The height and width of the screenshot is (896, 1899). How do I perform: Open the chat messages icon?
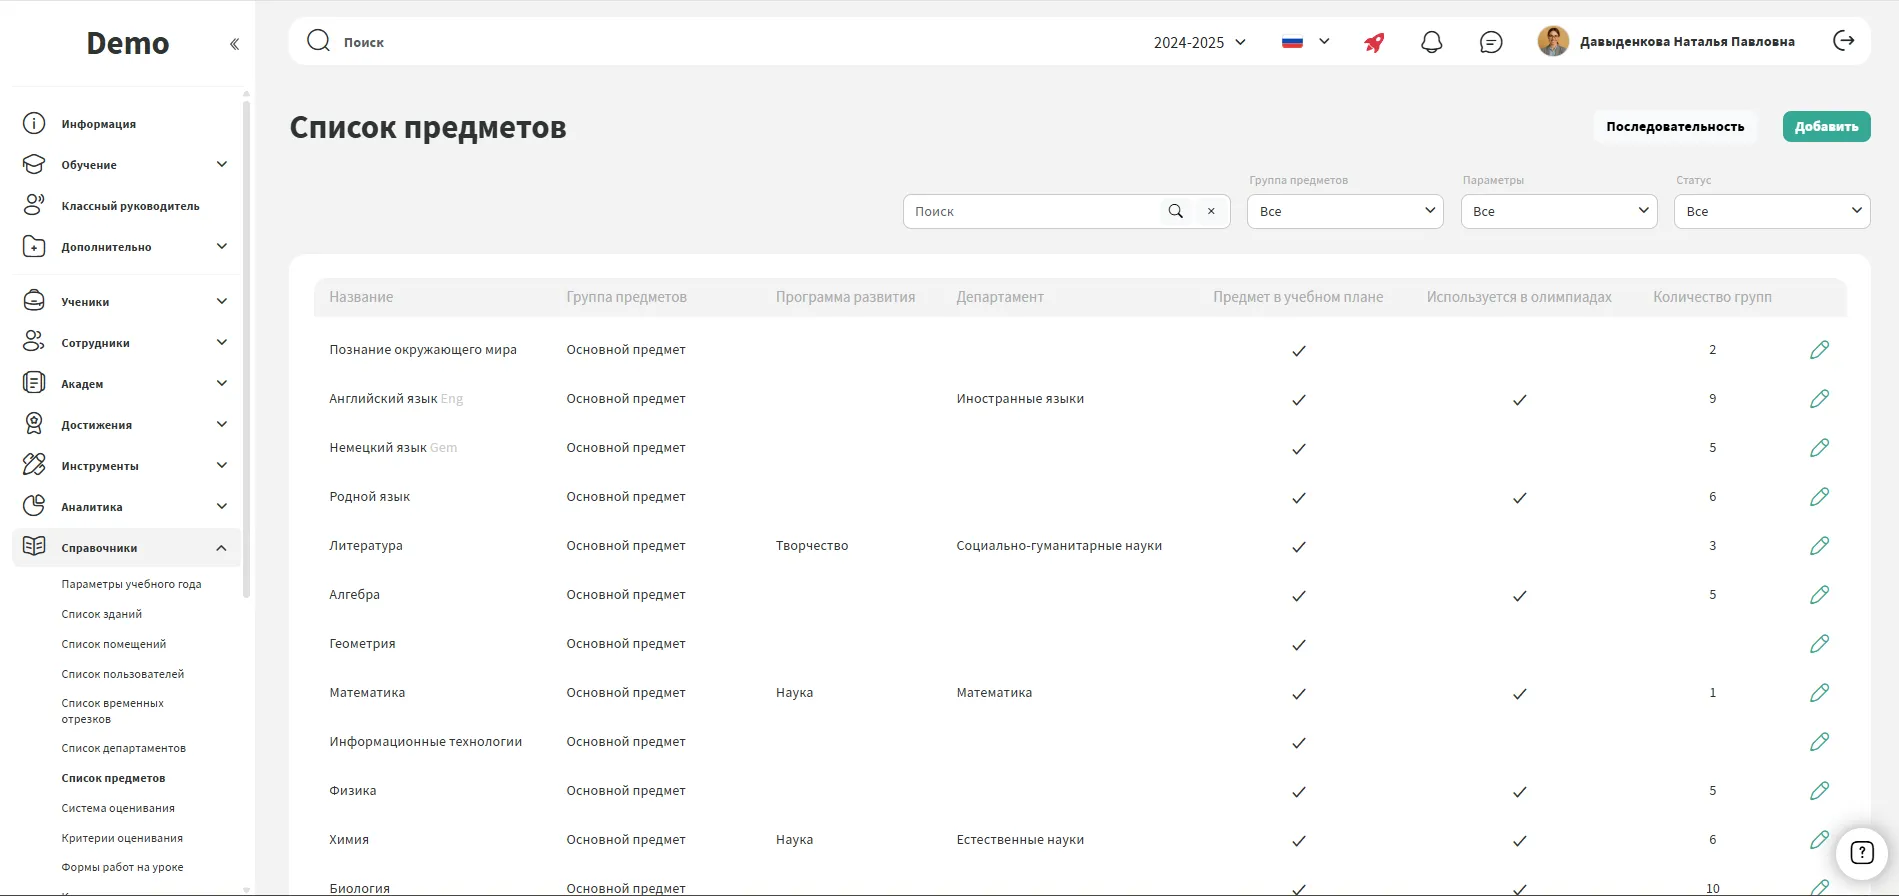point(1490,42)
